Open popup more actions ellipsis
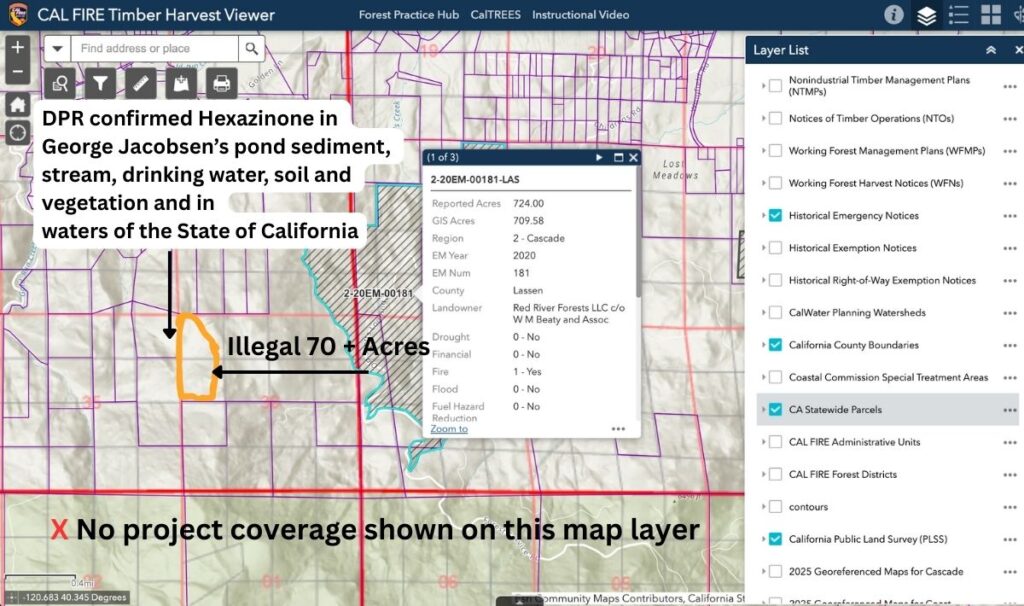The height and width of the screenshot is (606, 1024). tap(618, 429)
